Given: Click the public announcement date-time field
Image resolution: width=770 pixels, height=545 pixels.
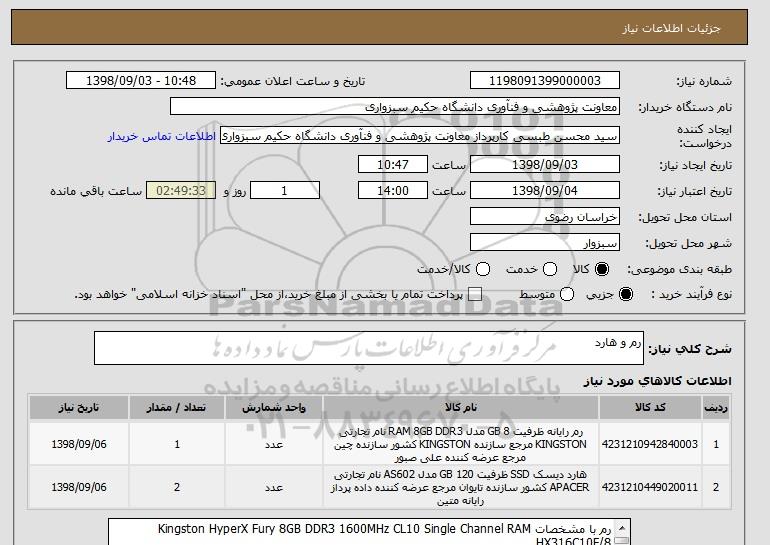Looking at the screenshot, I should pyautogui.click(x=141, y=81).
